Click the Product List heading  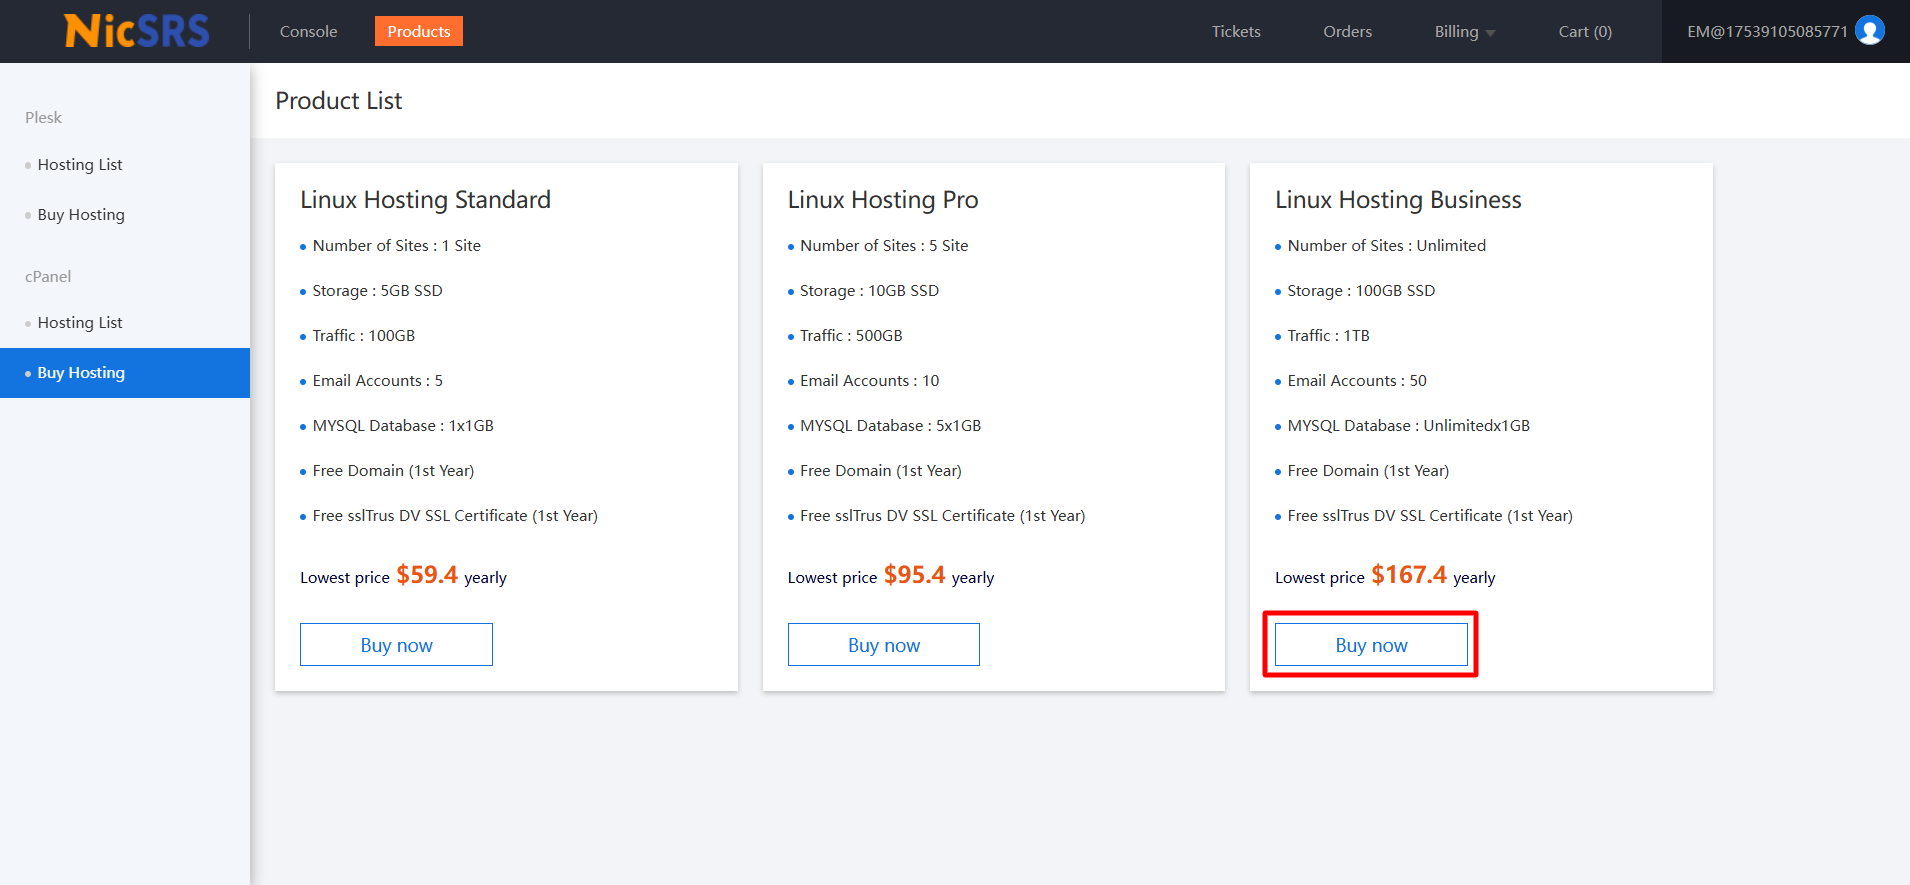pos(339,101)
